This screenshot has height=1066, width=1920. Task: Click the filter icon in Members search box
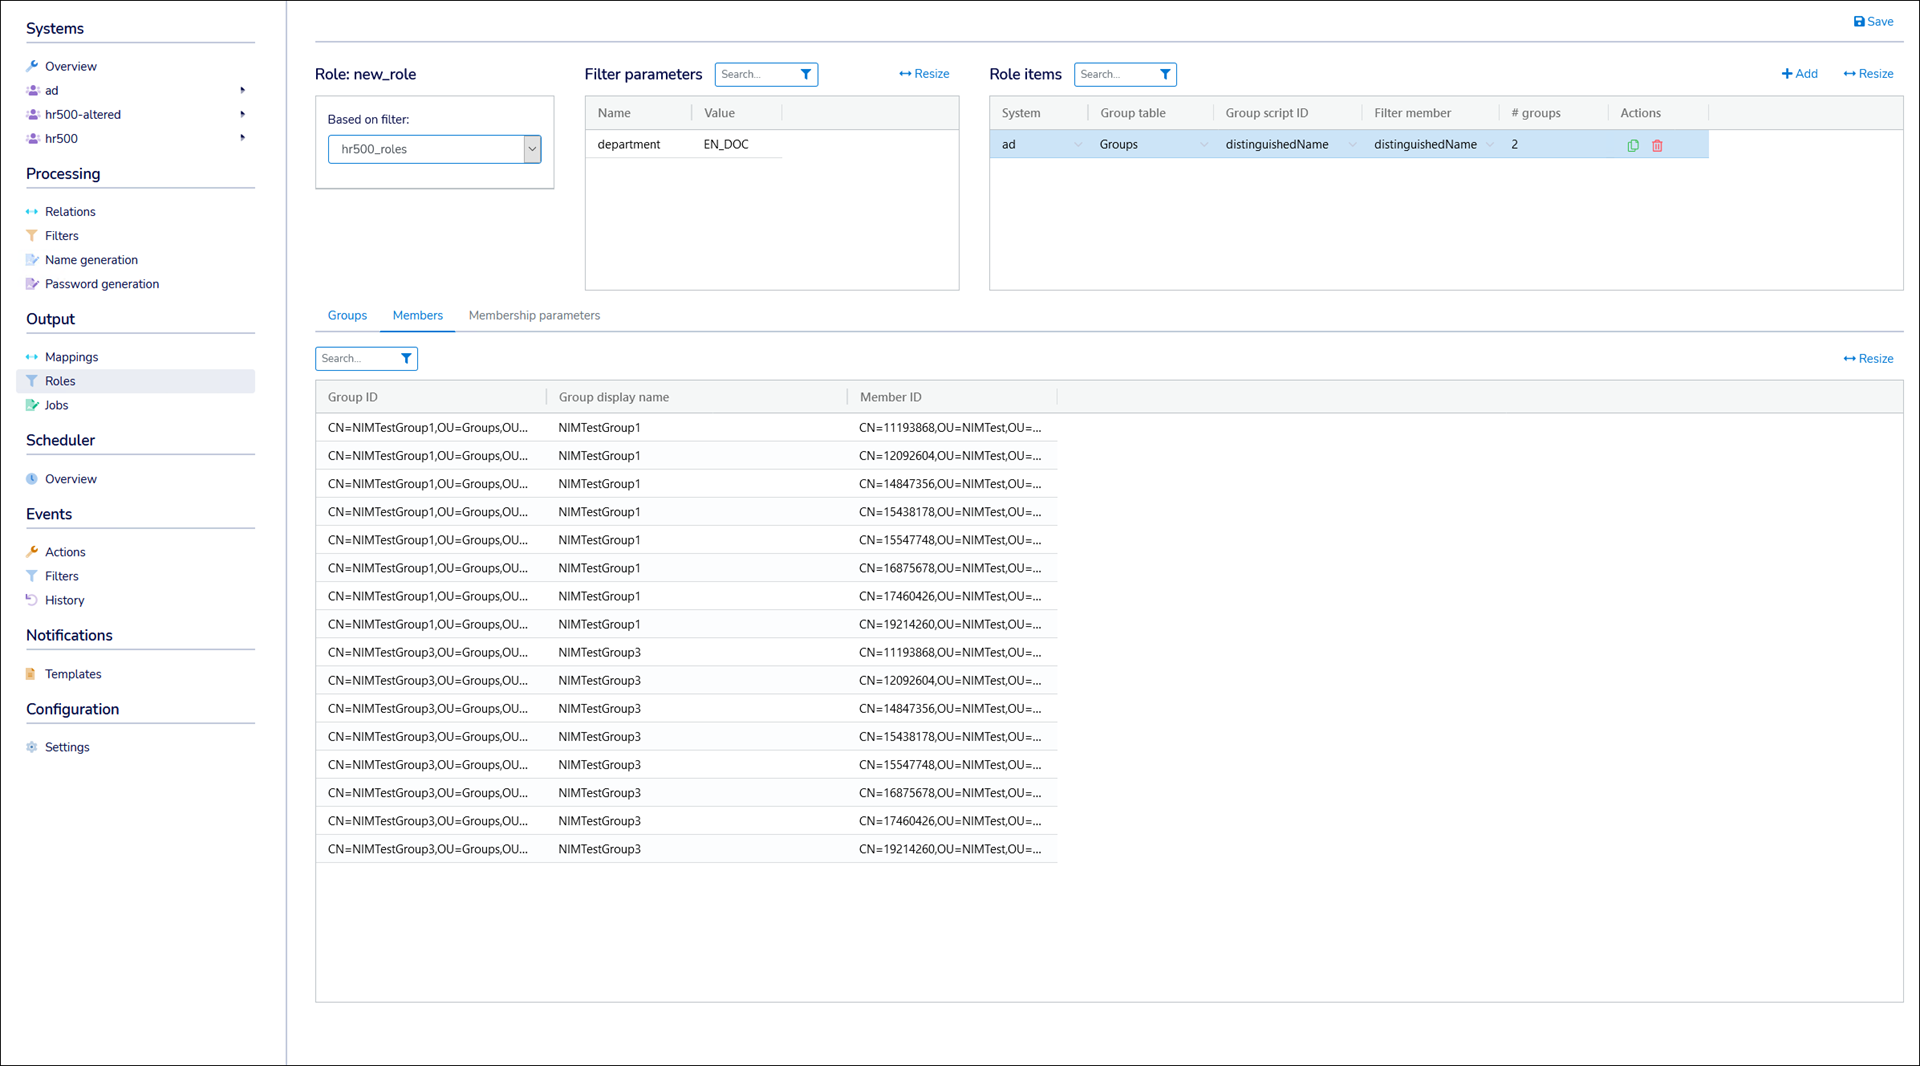tap(406, 358)
